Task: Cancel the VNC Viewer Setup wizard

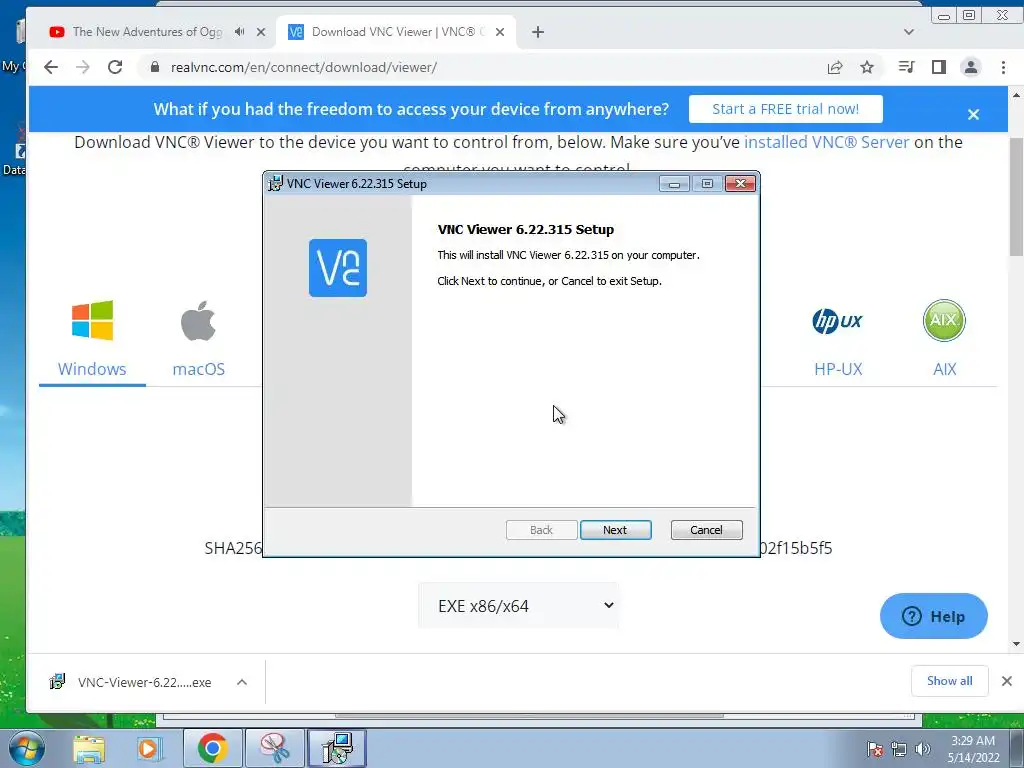Action: (706, 530)
